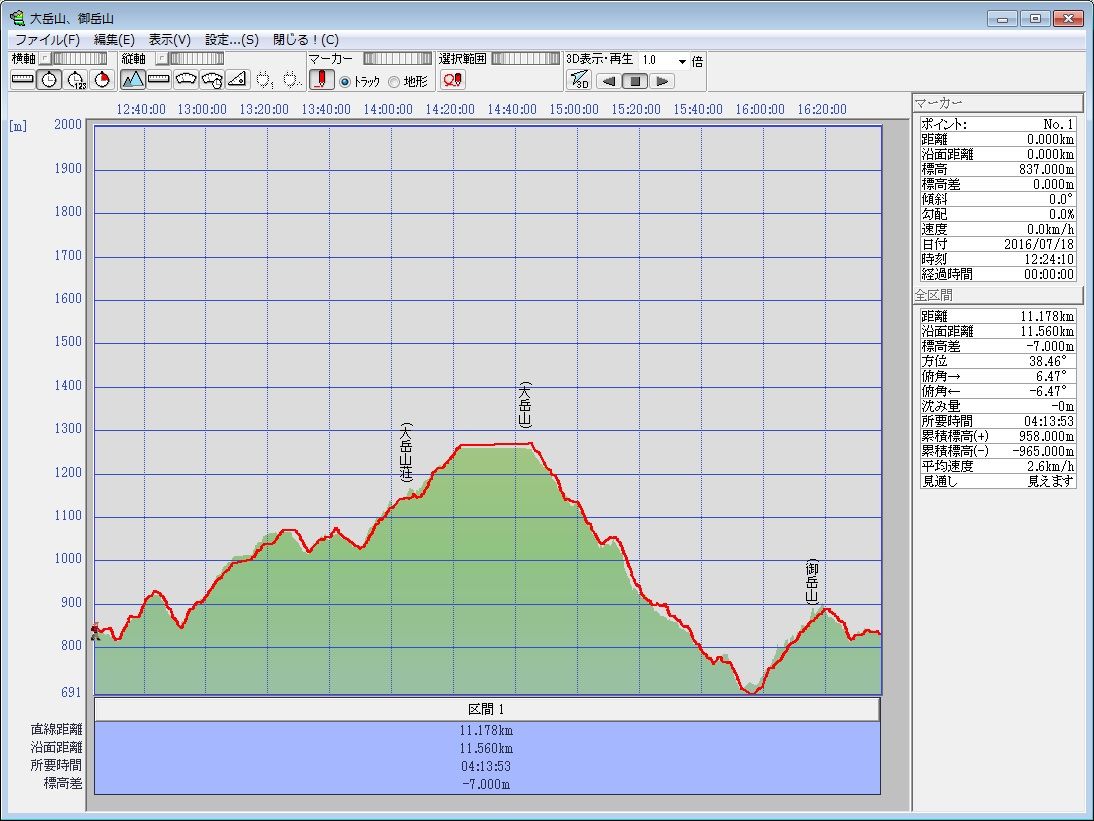Set vertical axis to elevation mountain icon
This screenshot has width=1094, height=821.
click(x=133, y=80)
